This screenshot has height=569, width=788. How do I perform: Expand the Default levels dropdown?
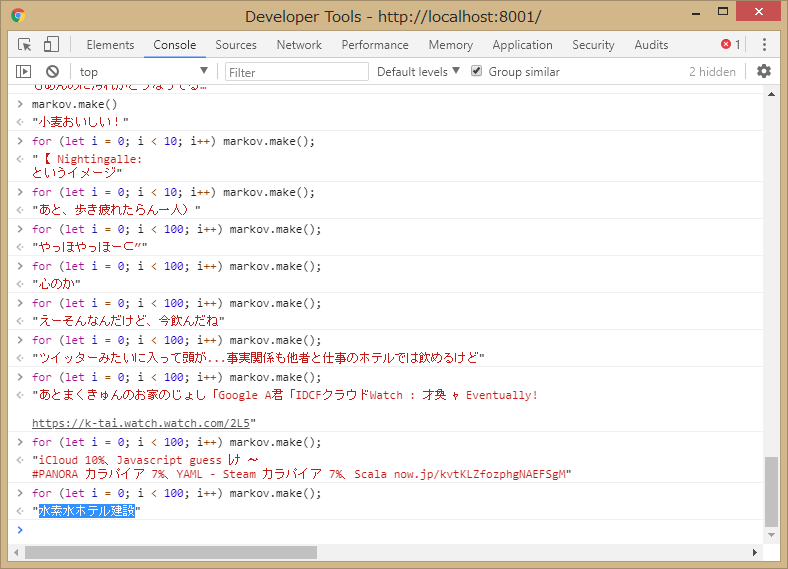[418, 71]
